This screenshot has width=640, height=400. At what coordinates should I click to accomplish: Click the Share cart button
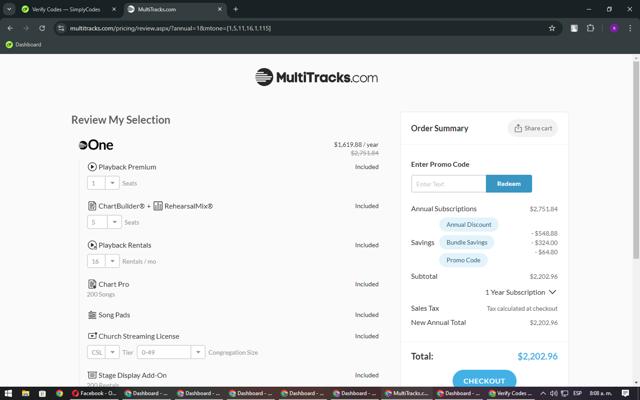(x=533, y=128)
